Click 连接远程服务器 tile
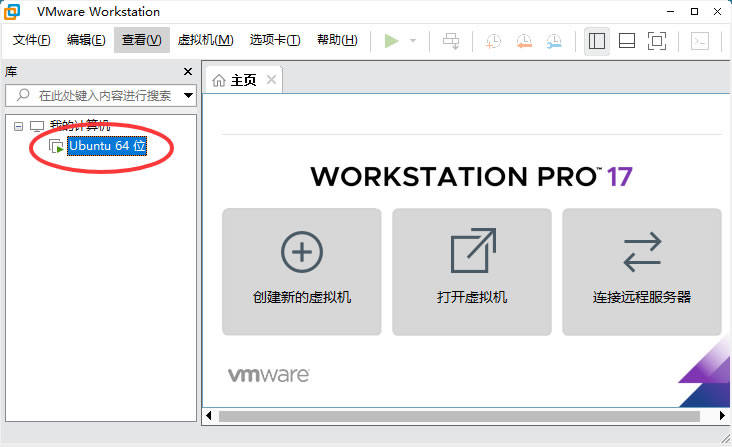Screen dimensions: 732x447 [x=642, y=271]
